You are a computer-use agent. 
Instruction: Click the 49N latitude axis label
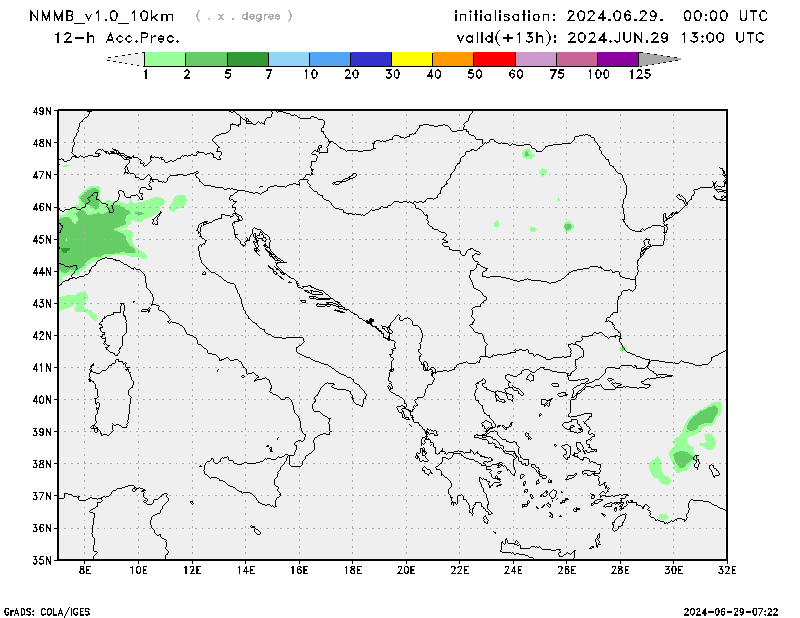[41, 111]
